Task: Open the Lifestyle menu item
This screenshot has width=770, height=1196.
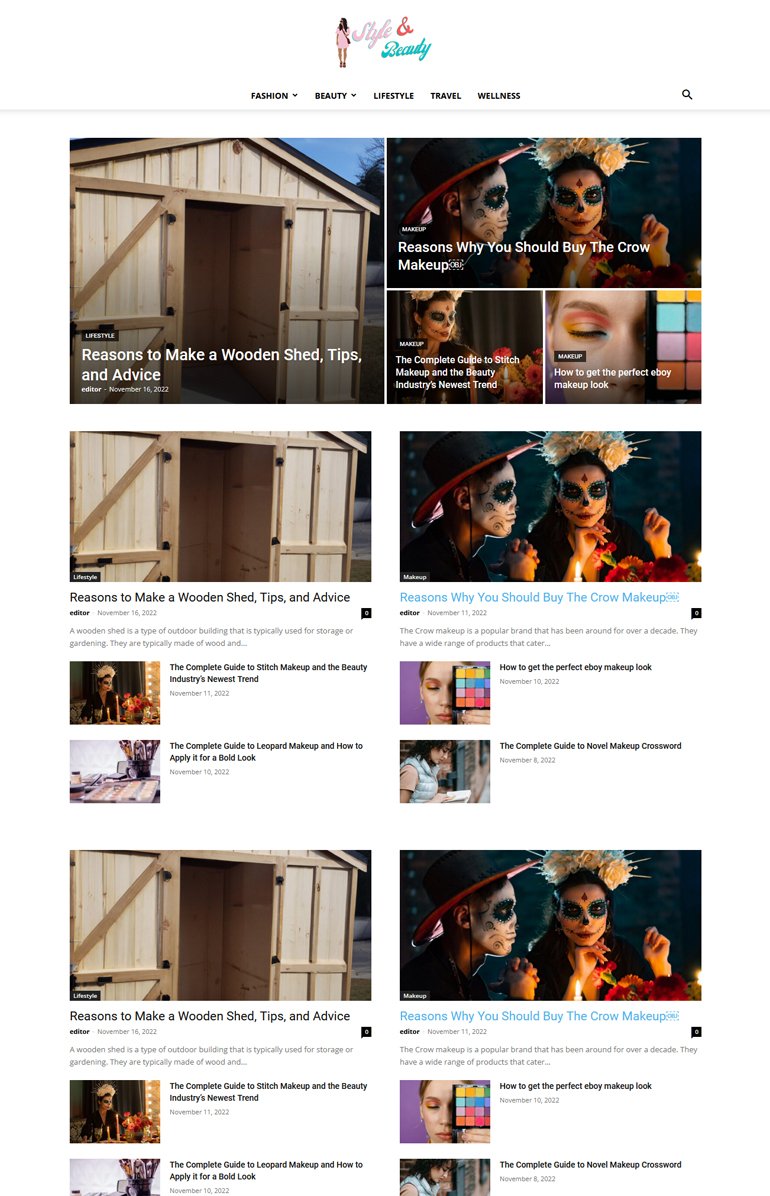Action: point(393,96)
